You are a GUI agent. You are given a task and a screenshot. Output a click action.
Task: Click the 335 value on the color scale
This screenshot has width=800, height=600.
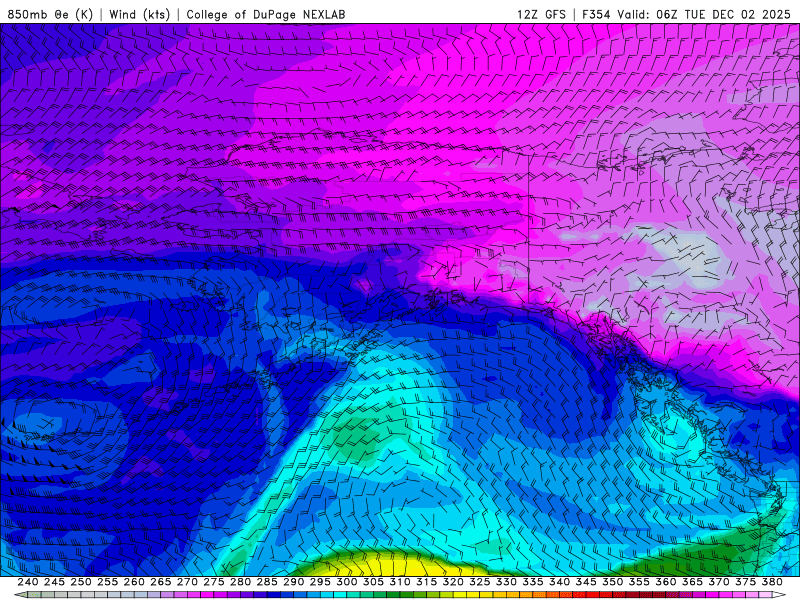pos(533,582)
